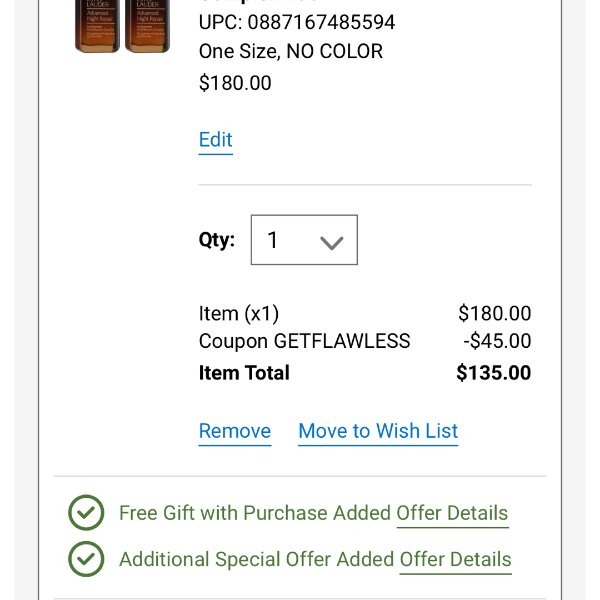Remove the item from the bag
This screenshot has height=600, width=600.
point(235,431)
